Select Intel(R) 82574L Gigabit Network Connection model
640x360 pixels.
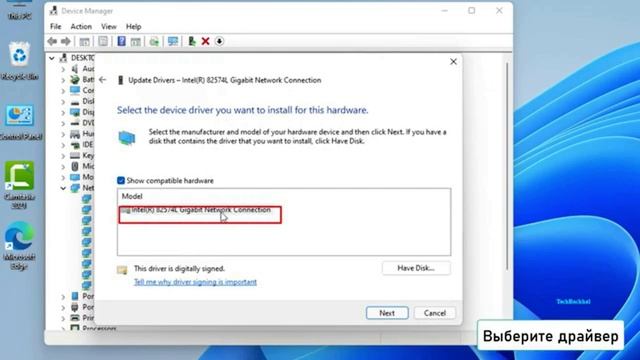coord(200,210)
